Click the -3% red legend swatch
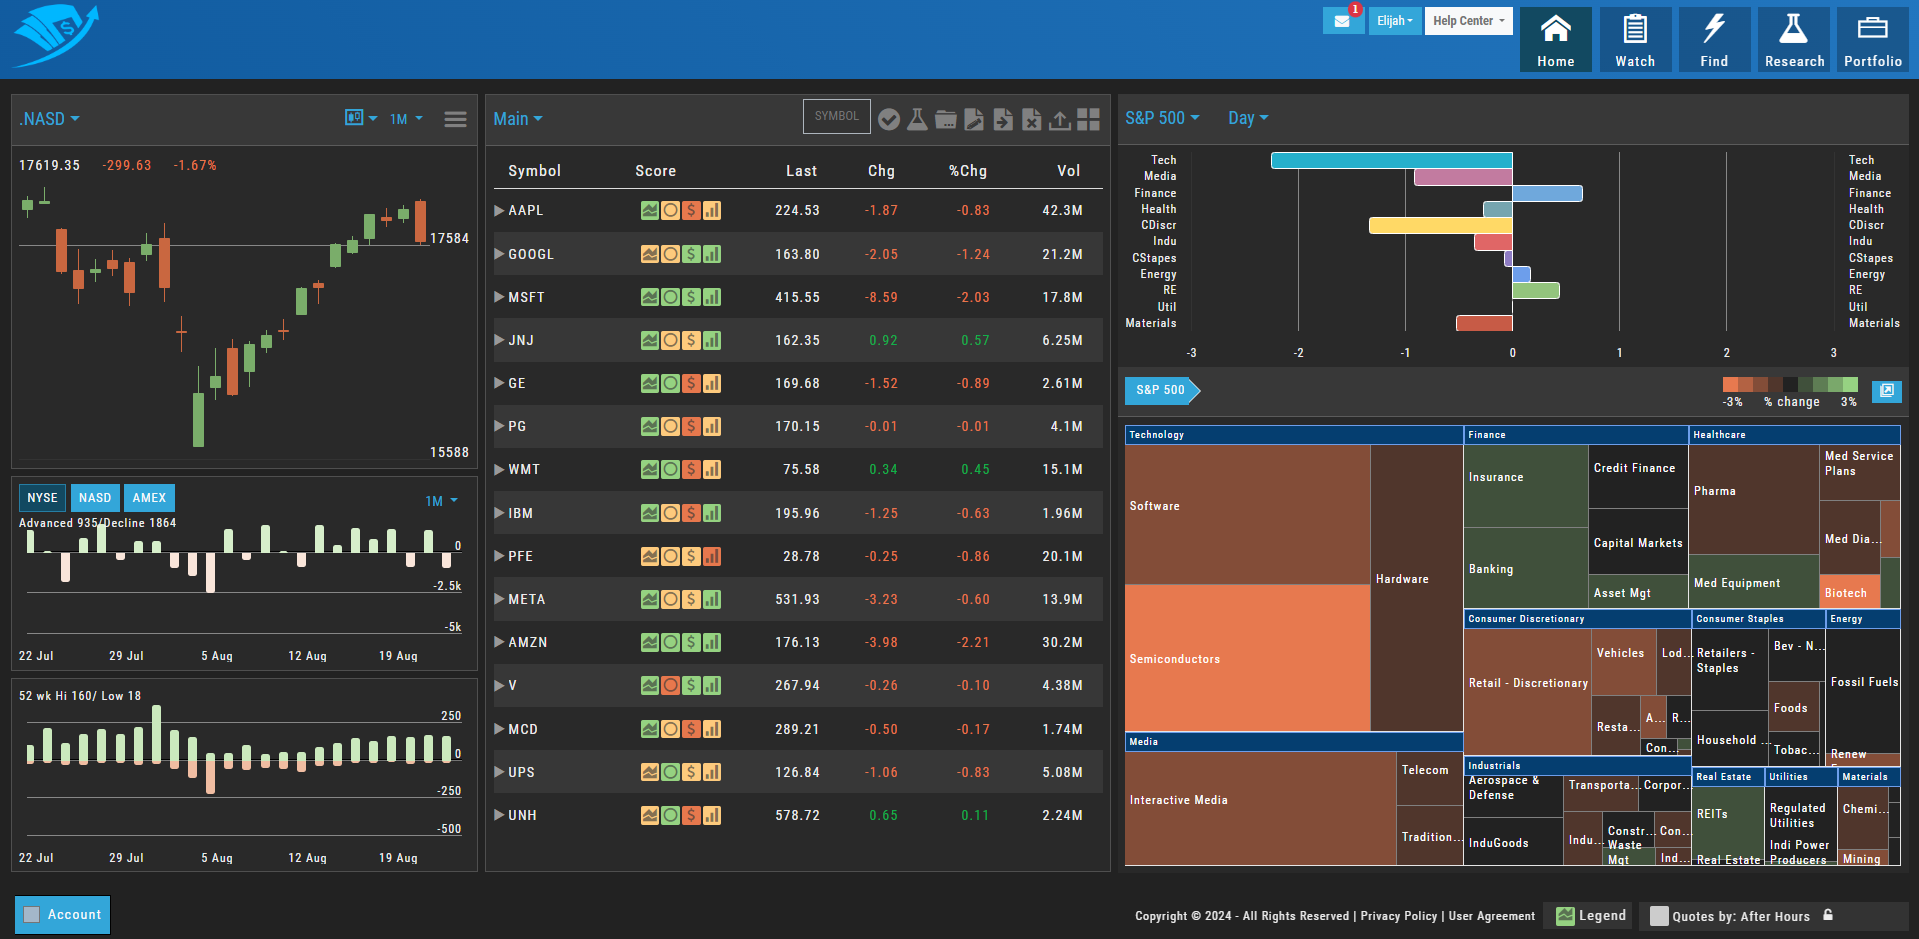Image resolution: width=1919 pixels, height=939 pixels. [1730, 384]
